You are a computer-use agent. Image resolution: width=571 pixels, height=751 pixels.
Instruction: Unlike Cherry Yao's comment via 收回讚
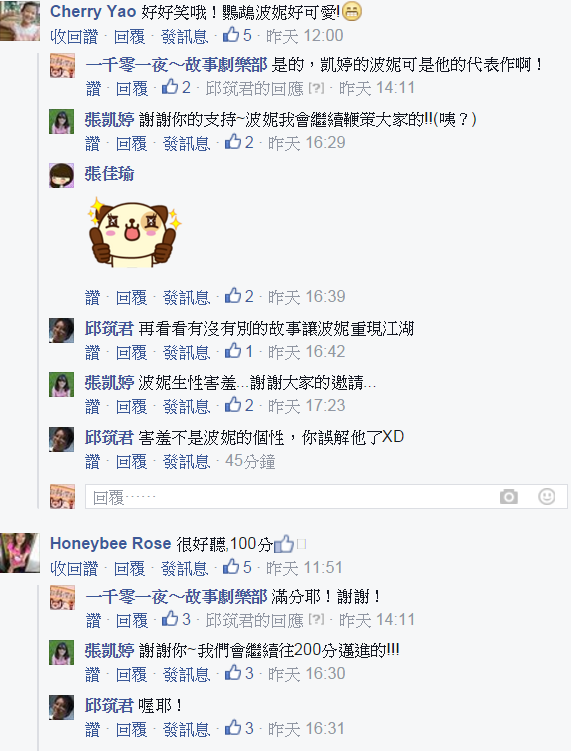pos(74,36)
